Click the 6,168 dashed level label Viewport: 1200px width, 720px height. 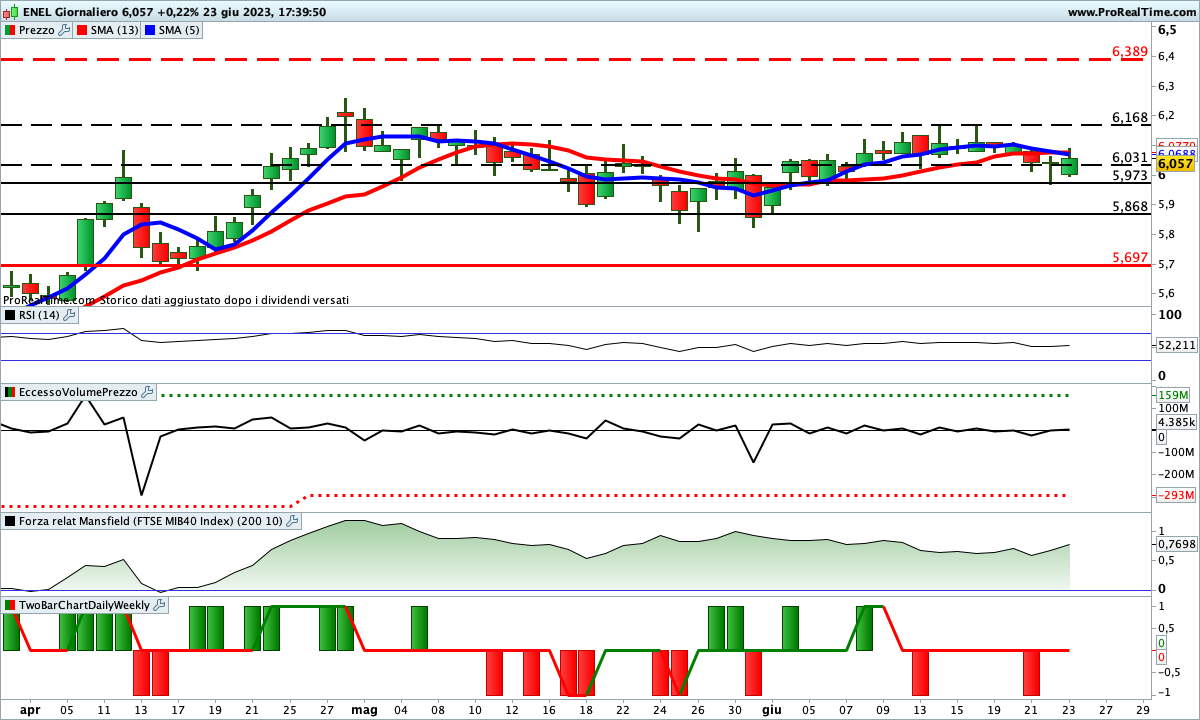click(x=1130, y=118)
